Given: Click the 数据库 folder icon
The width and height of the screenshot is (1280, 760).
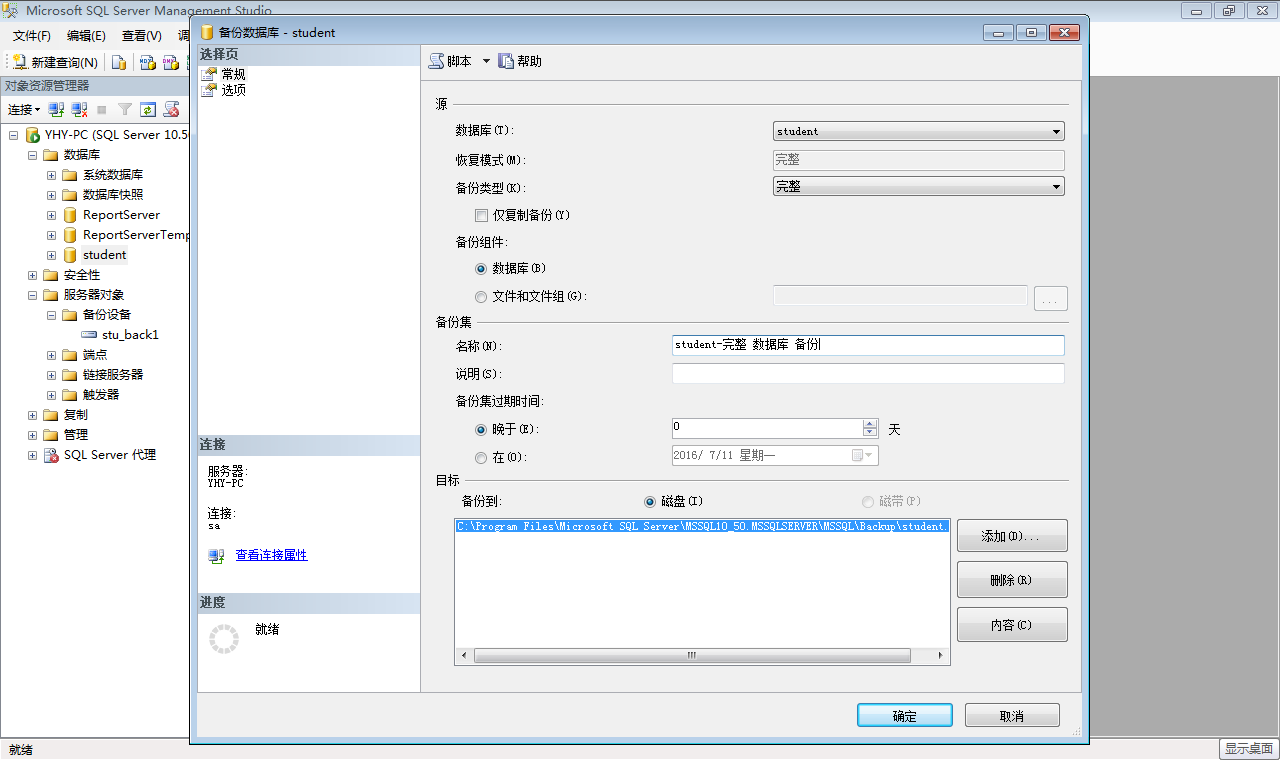Looking at the screenshot, I should 51,155.
